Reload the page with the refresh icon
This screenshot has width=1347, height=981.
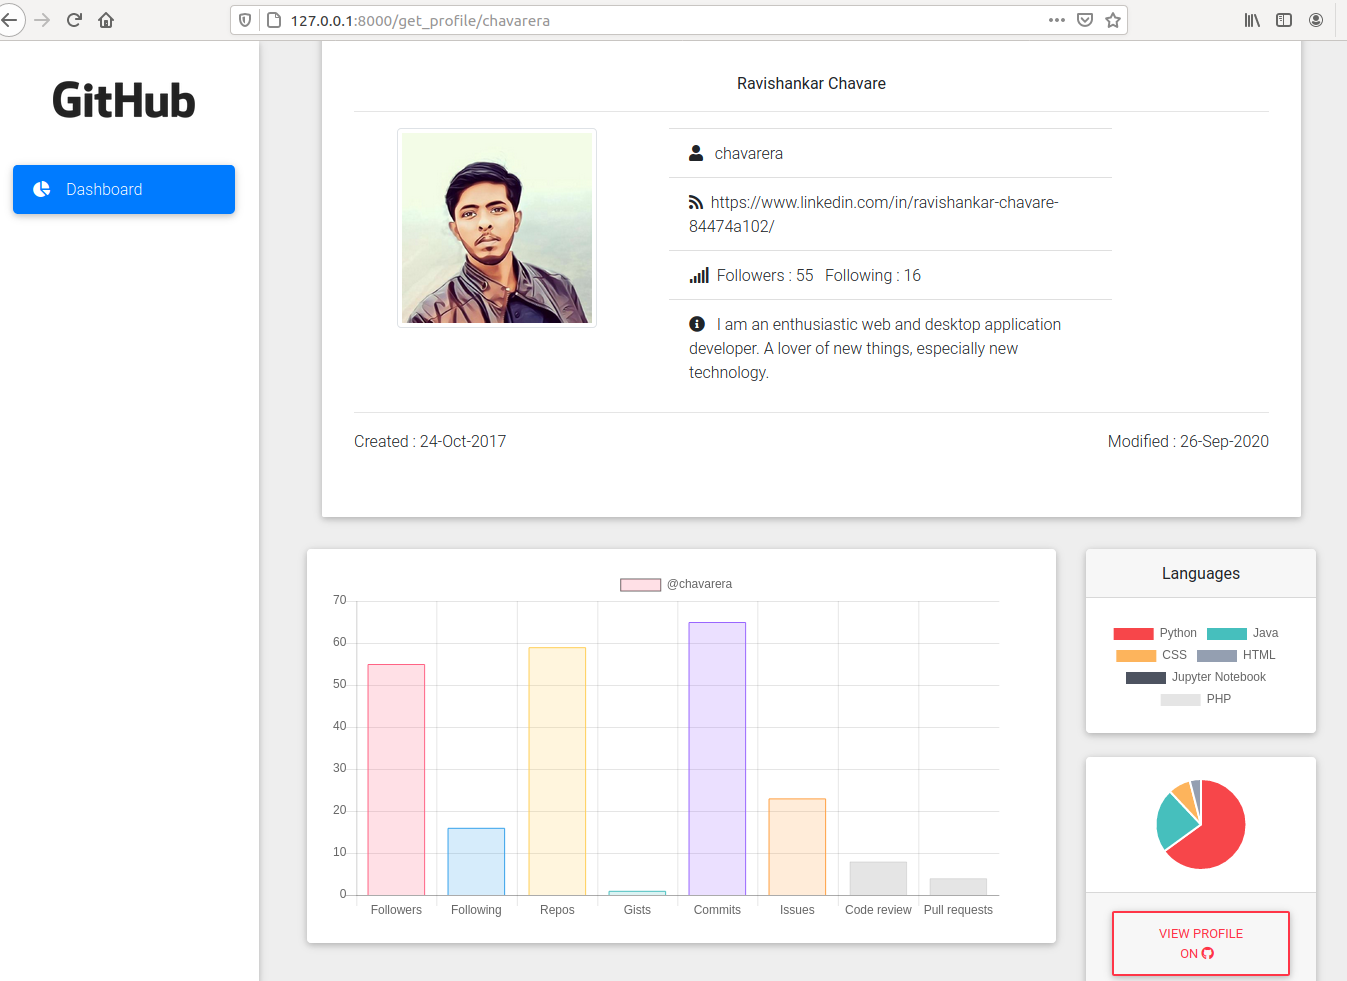tap(74, 20)
